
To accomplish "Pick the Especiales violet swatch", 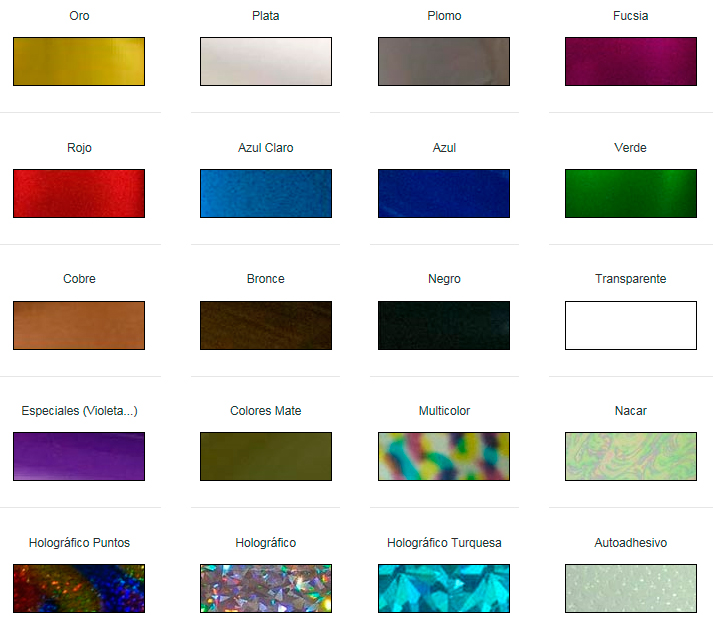I will pyautogui.click(x=79, y=456).
